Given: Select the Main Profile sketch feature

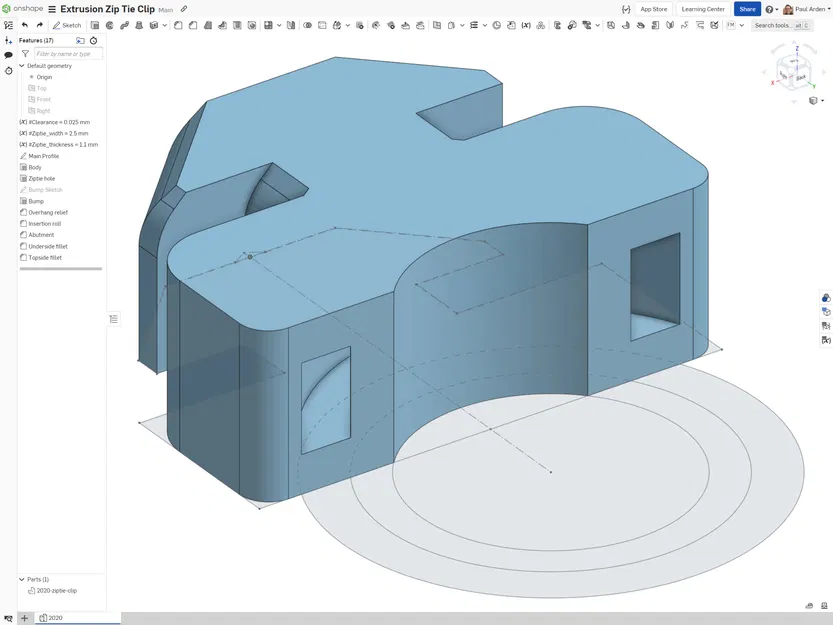Looking at the screenshot, I should click(44, 156).
